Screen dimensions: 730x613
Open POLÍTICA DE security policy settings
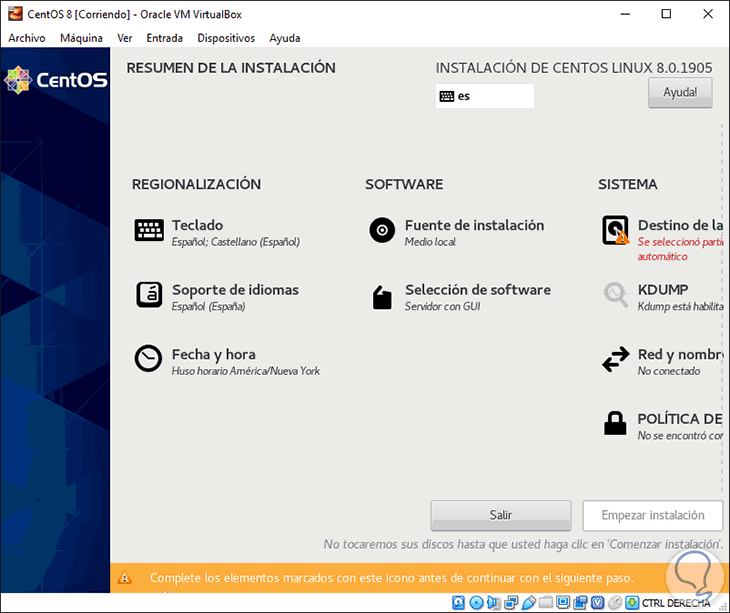click(x=680, y=419)
